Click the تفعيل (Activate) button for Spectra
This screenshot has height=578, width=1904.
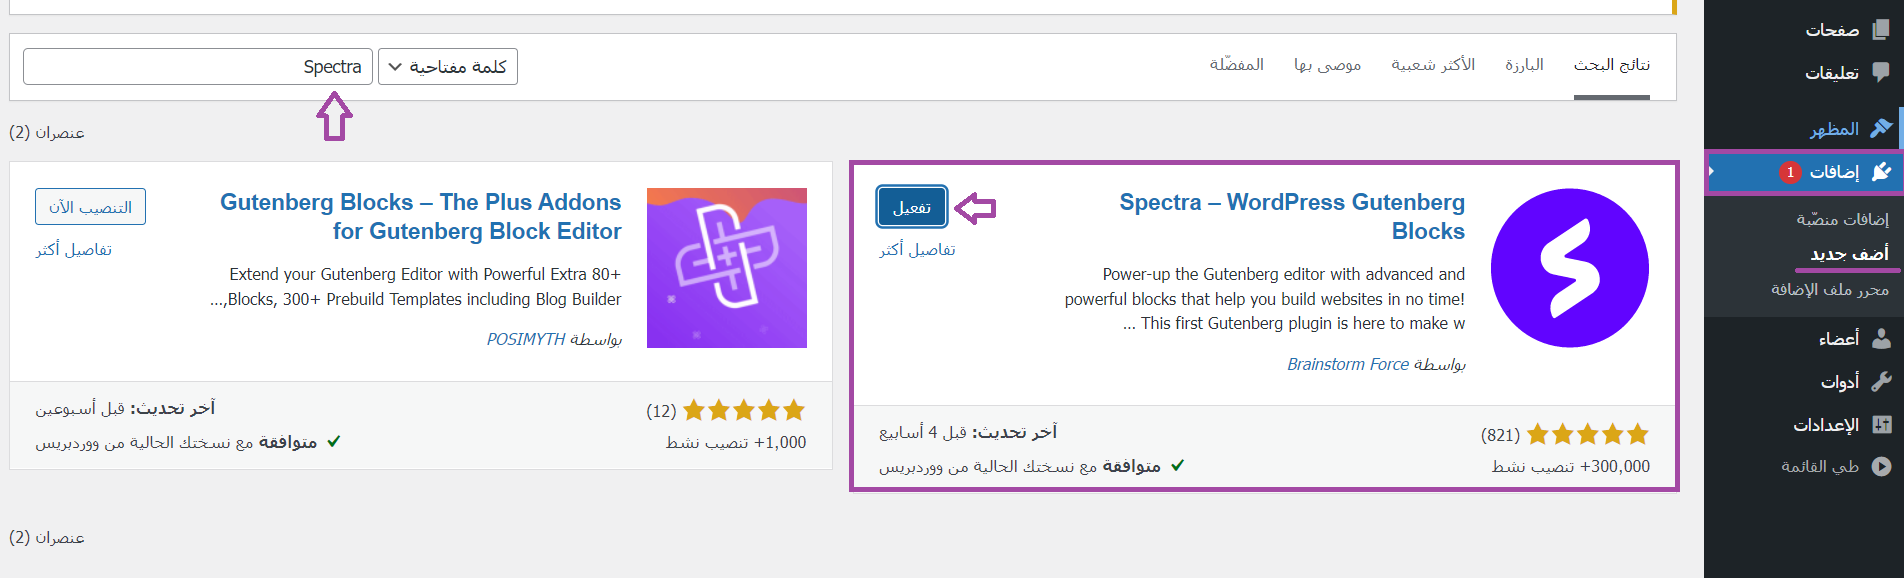911,207
